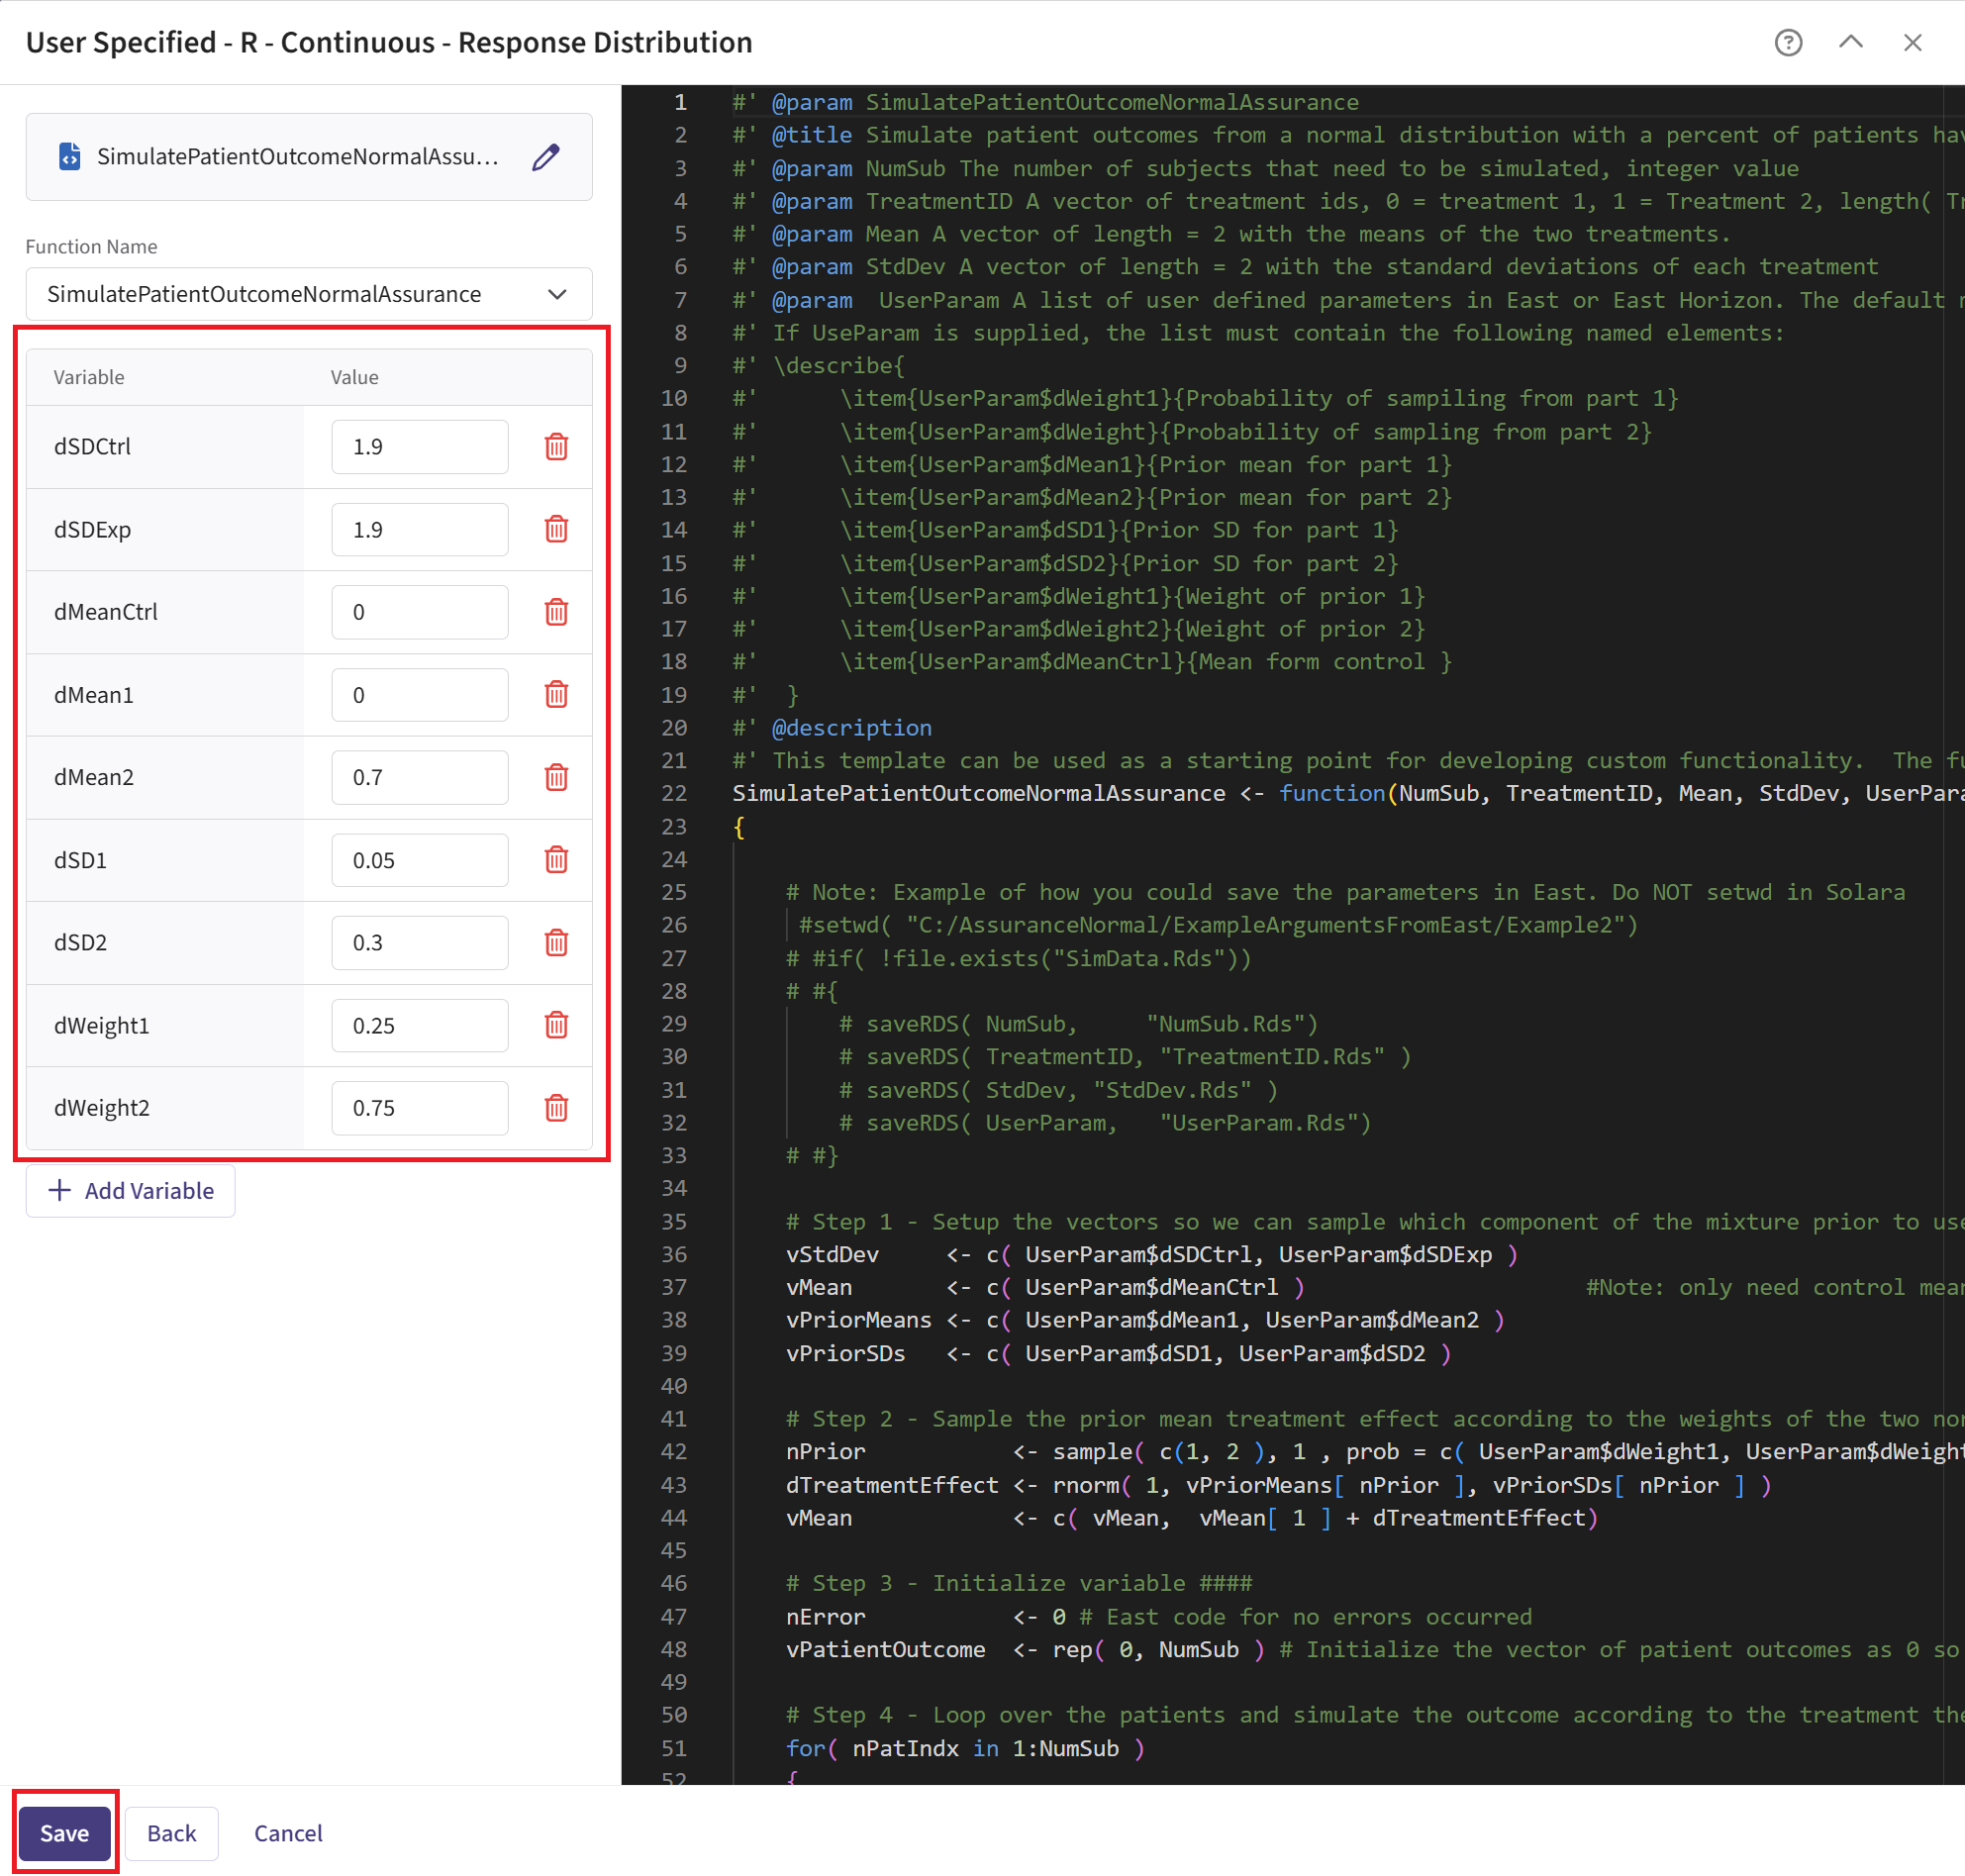1965x1876 pixels.
Task: Cancel the user specified dialog
Action: [x=288, y=1833]
